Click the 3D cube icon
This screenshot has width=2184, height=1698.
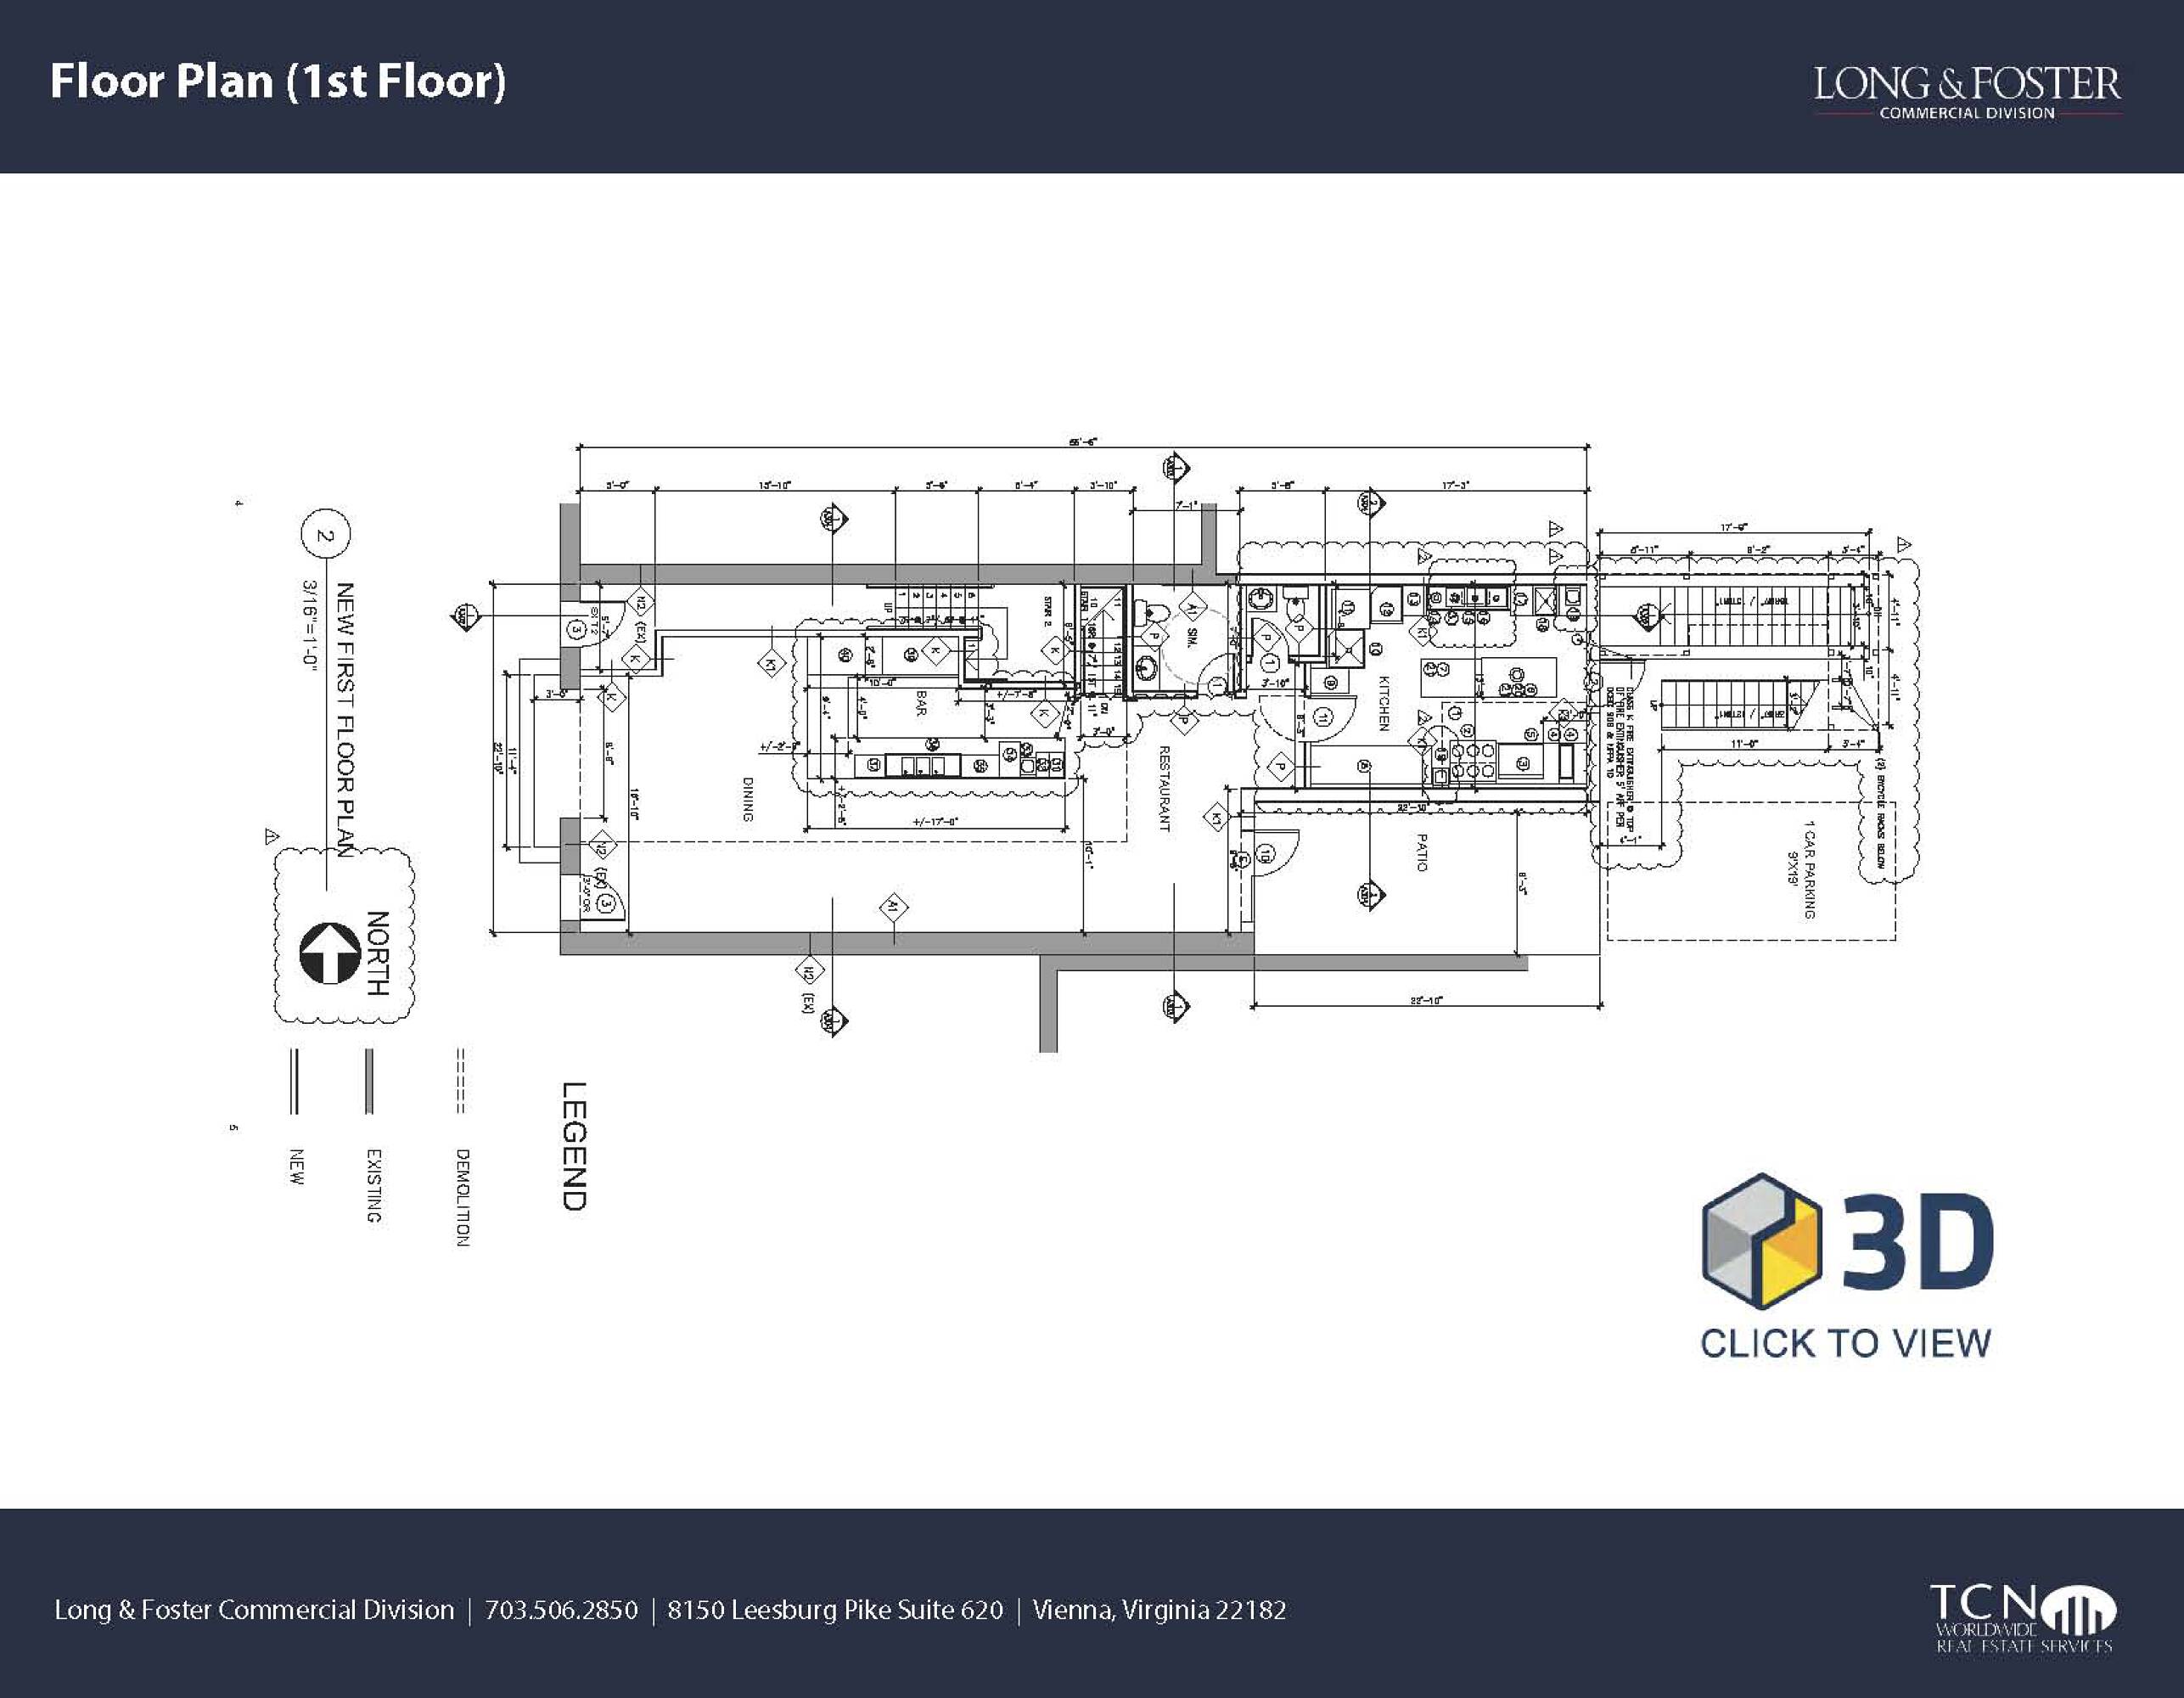[x=1761, y=1241]
